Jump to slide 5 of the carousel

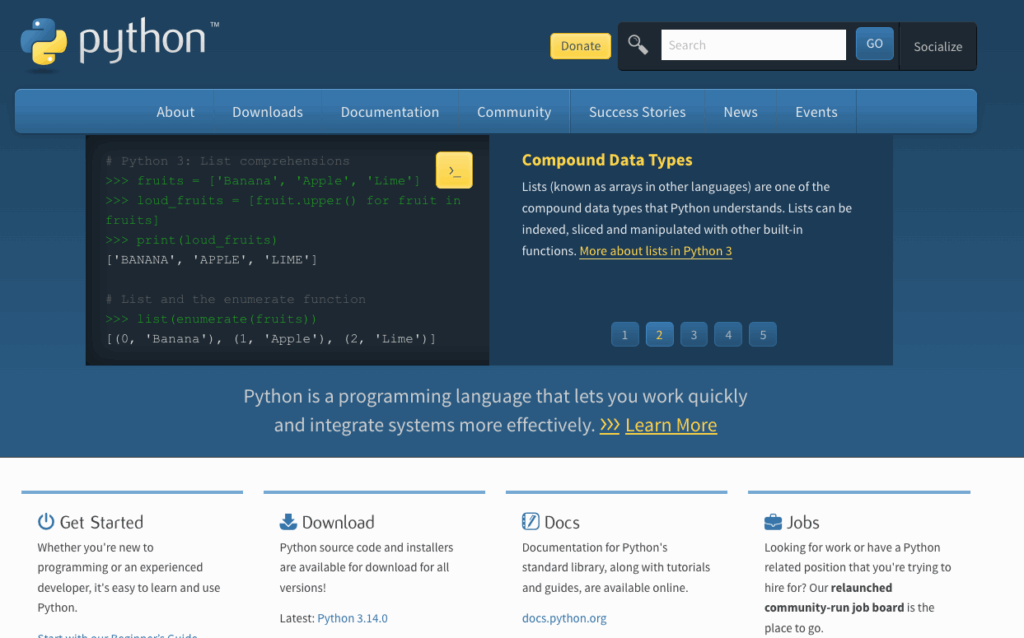762,335
